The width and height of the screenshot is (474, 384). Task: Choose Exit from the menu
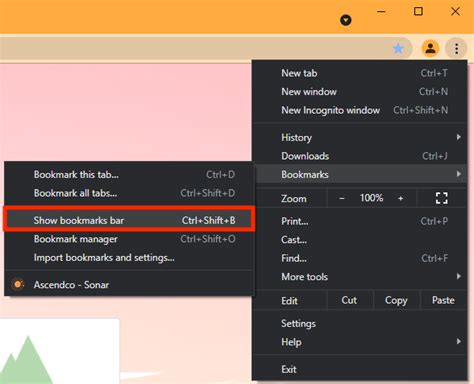(359, 369)
